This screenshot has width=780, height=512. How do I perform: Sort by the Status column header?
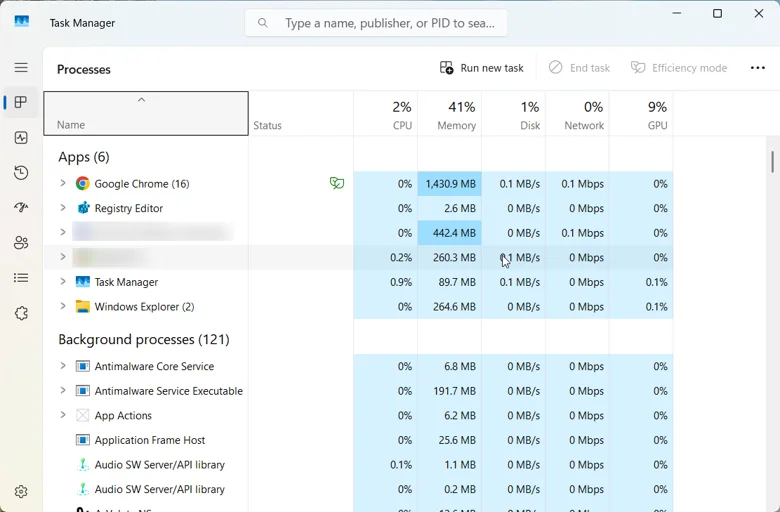pyautogui.click(x=301, y=113)
